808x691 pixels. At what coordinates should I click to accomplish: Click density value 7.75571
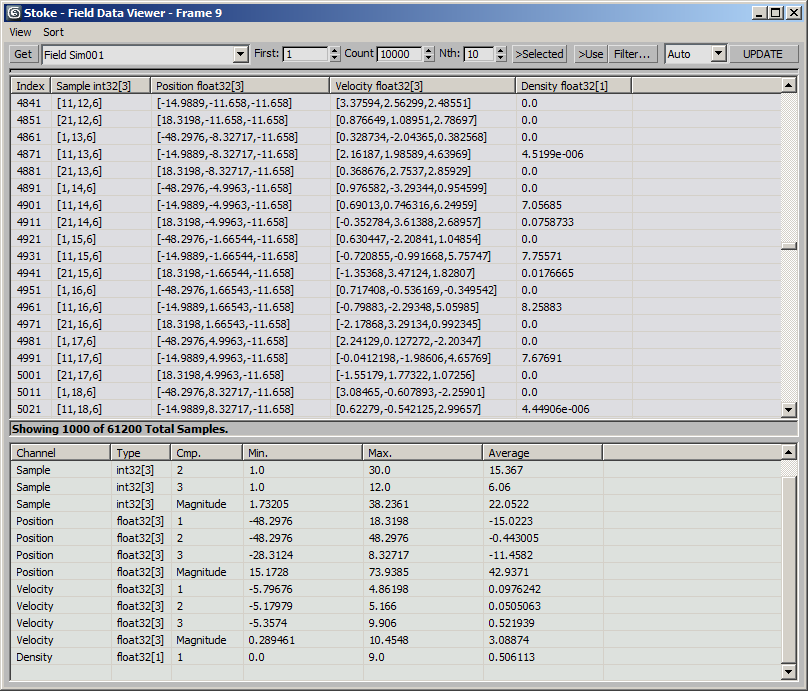pyautogui.click(x=541, y=256)
